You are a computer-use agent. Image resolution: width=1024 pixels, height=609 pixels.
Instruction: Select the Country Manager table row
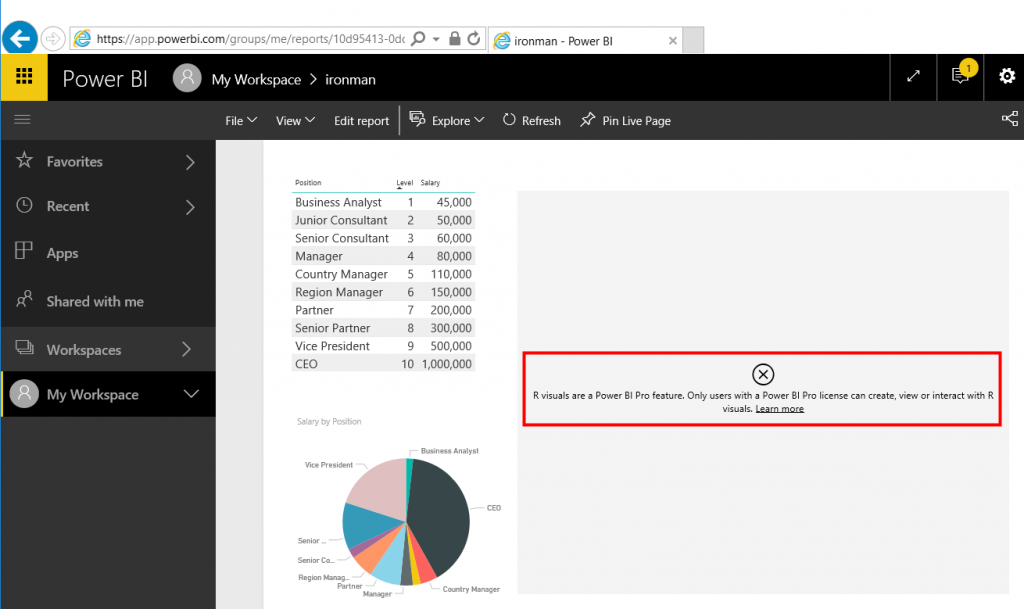tap(383, 273)
